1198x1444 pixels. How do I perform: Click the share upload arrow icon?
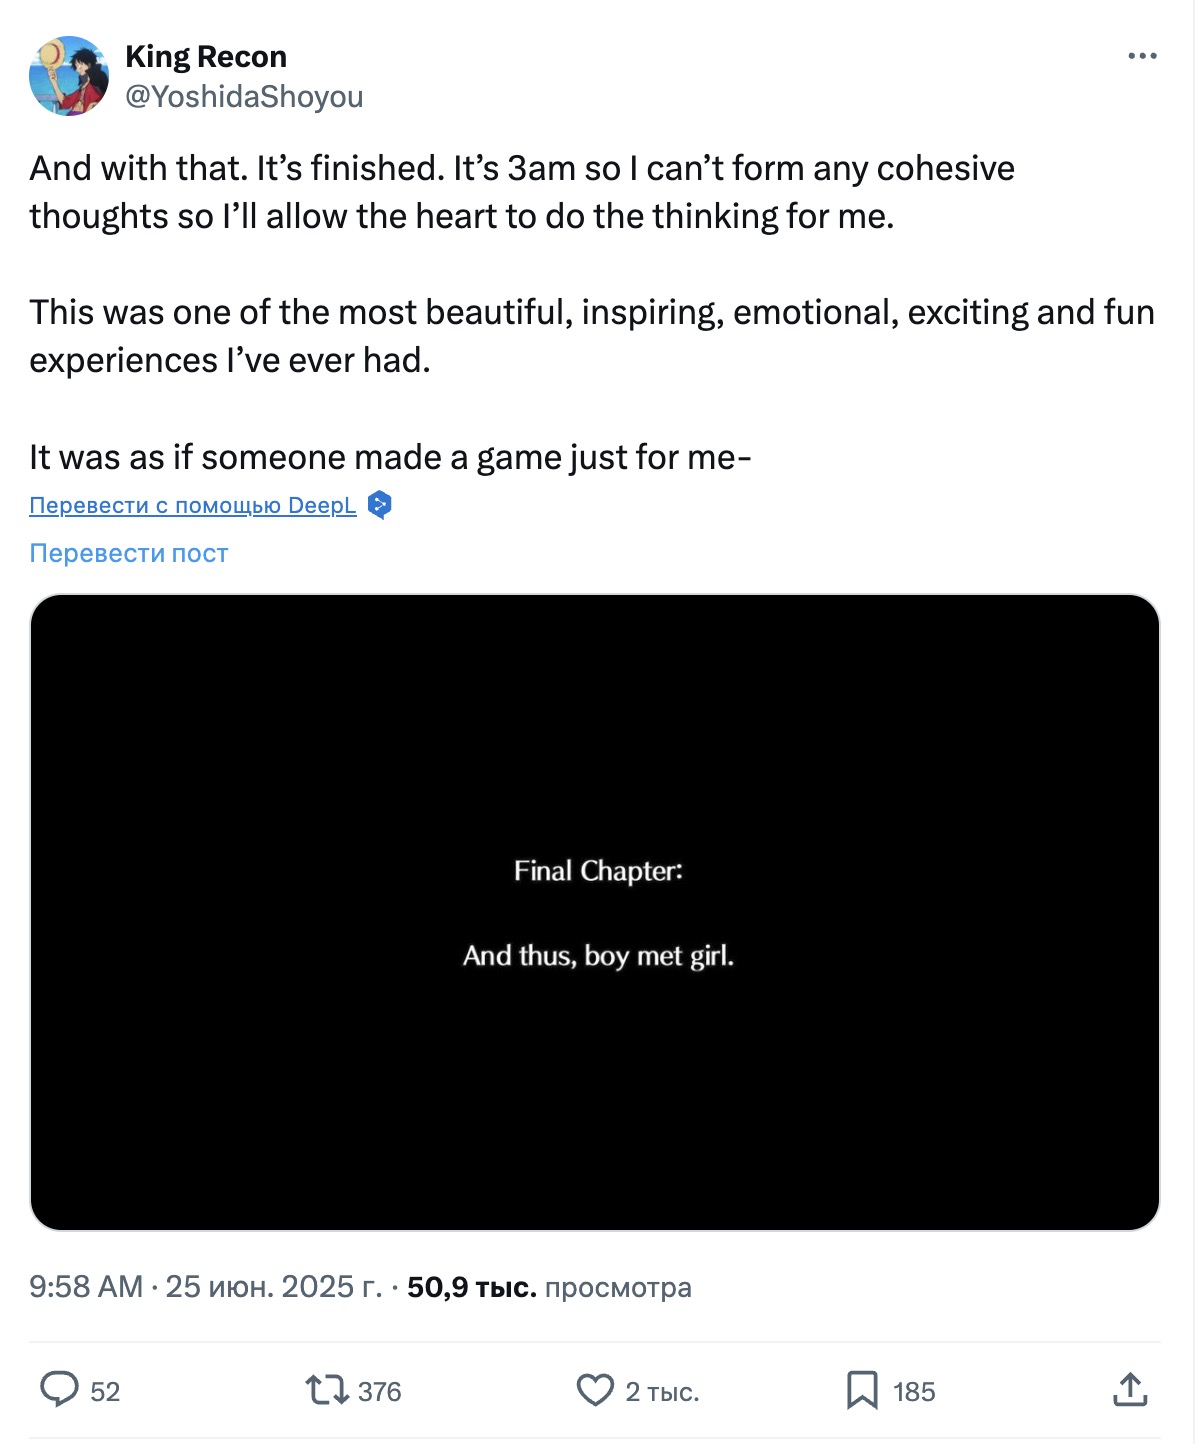tap(1130, 1390)
